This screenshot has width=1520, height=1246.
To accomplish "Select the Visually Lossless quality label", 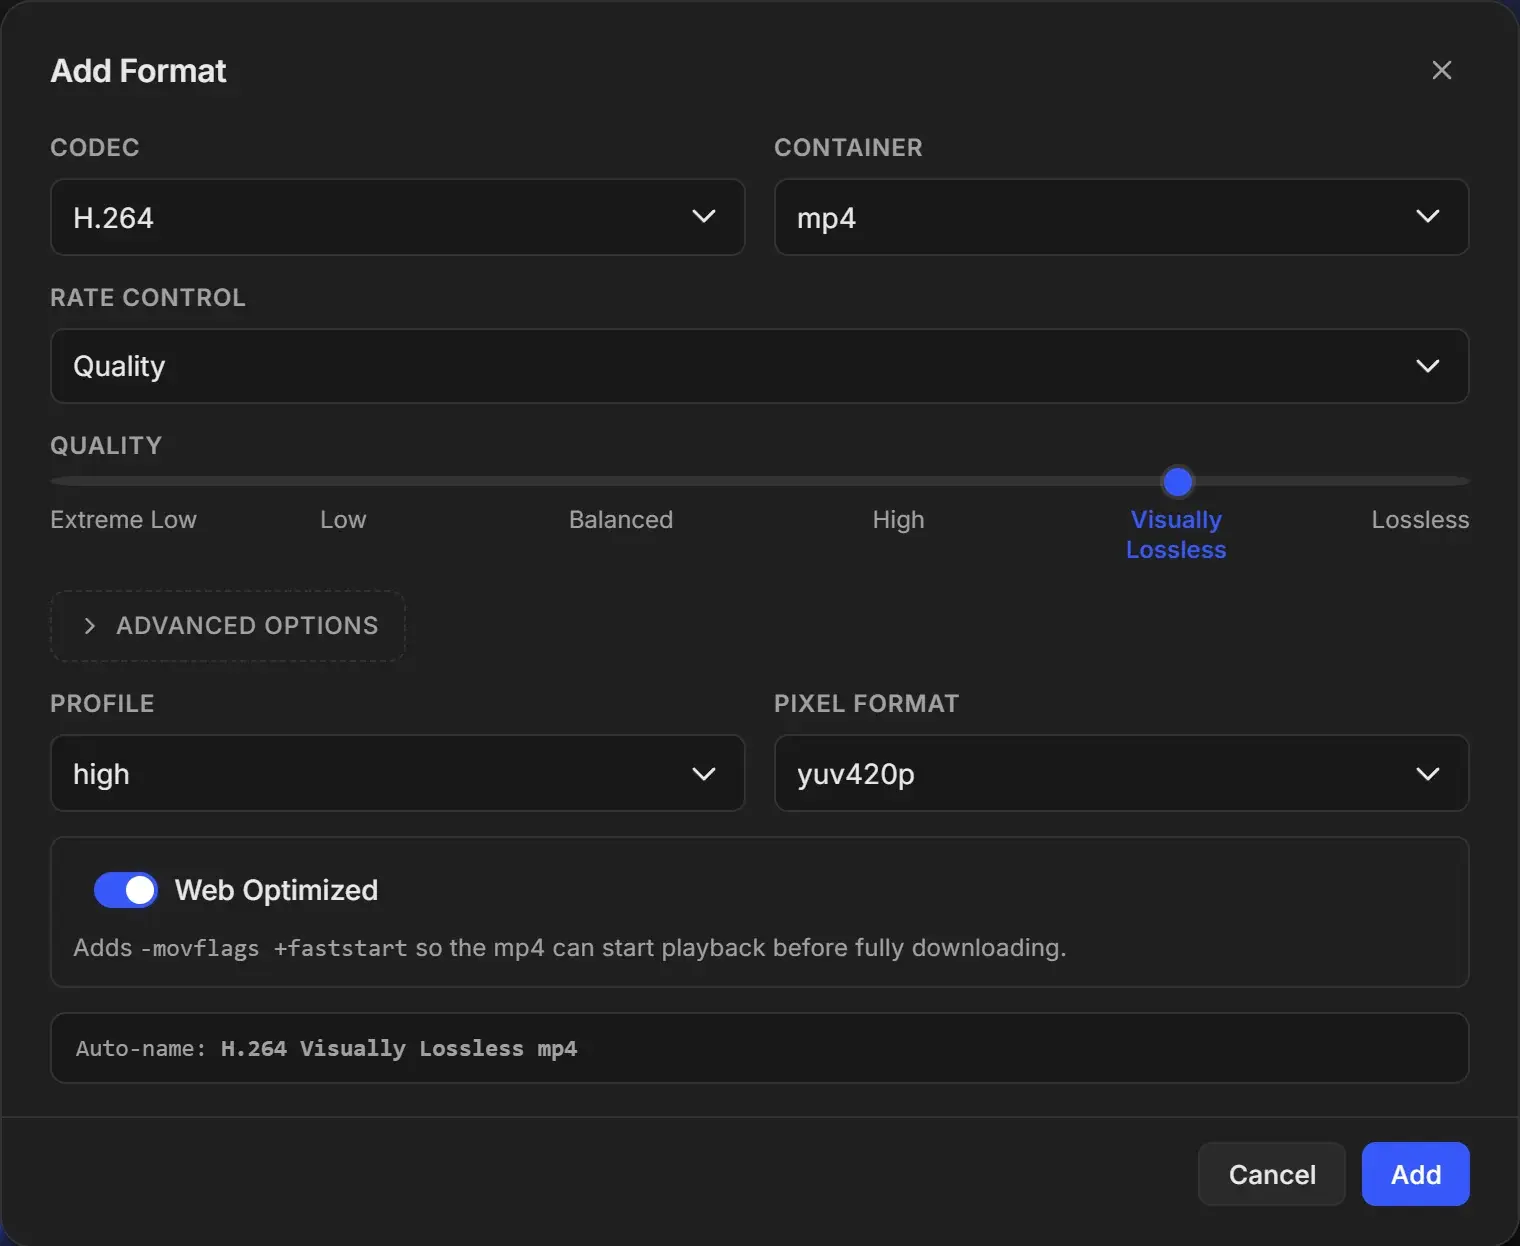I will (1176, 535).
